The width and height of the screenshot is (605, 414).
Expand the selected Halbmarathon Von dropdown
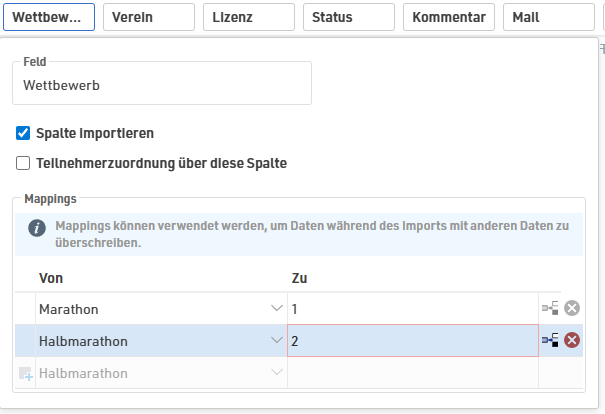click(276, 341)
